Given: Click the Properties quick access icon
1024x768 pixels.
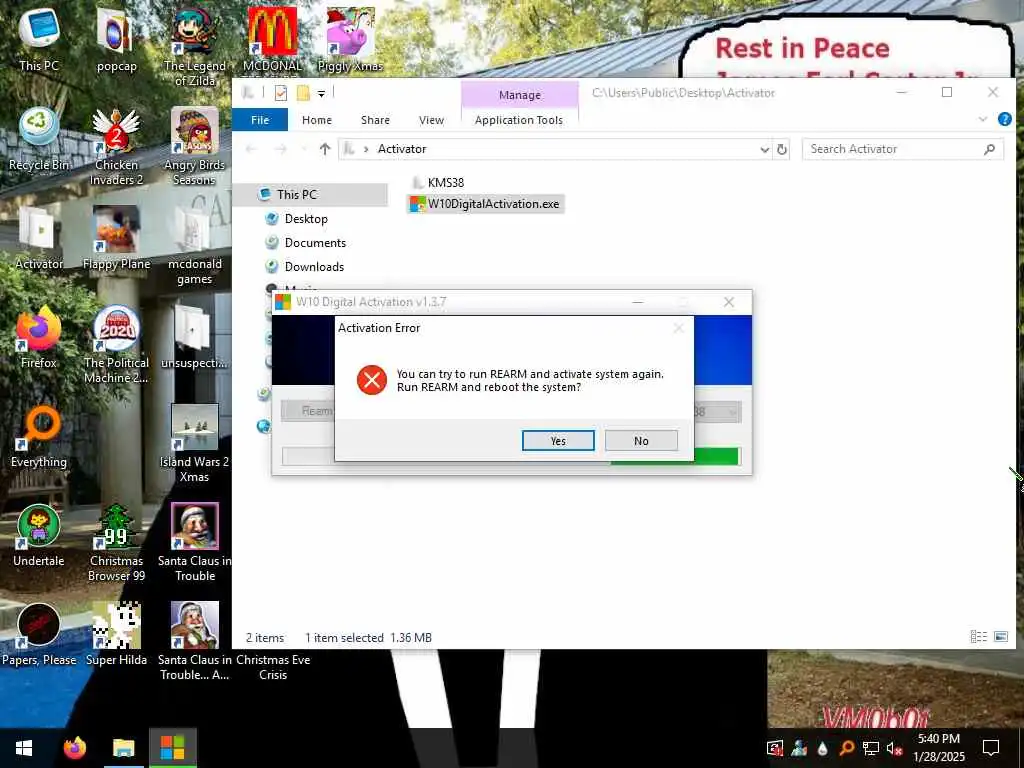Looking at the screenshot, I should point(281,93).
